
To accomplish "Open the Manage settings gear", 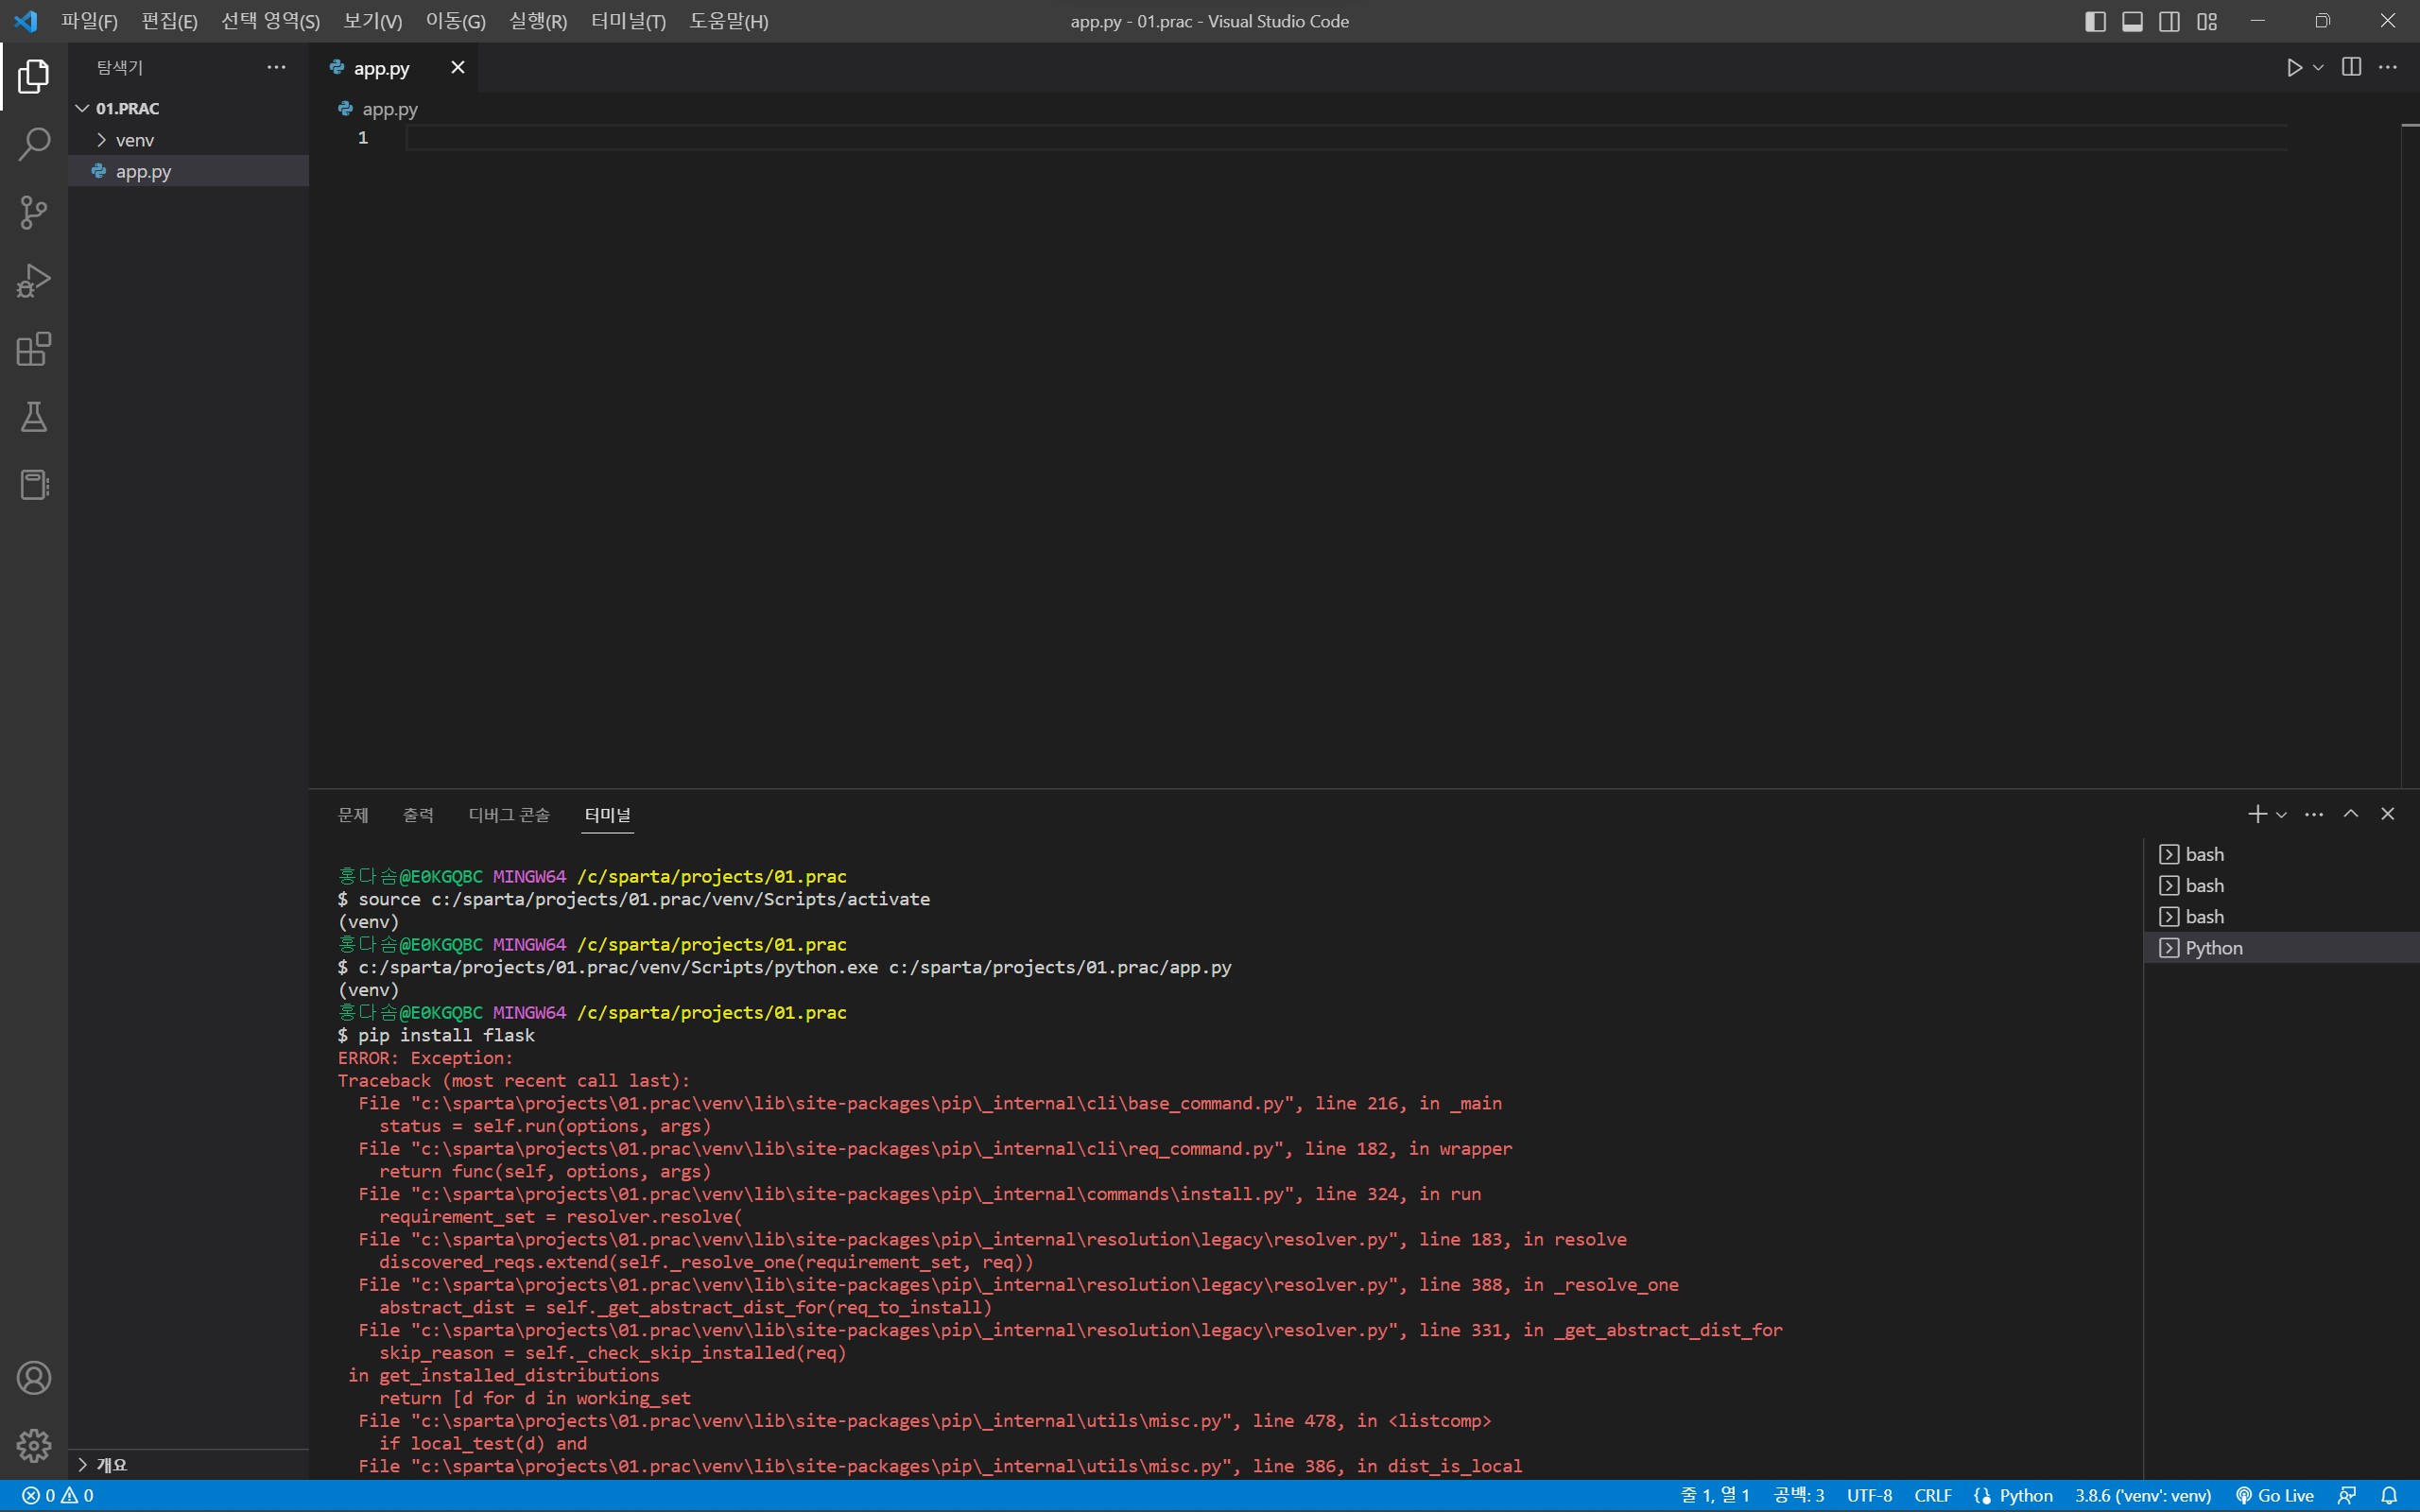I will click(34, 1446).
